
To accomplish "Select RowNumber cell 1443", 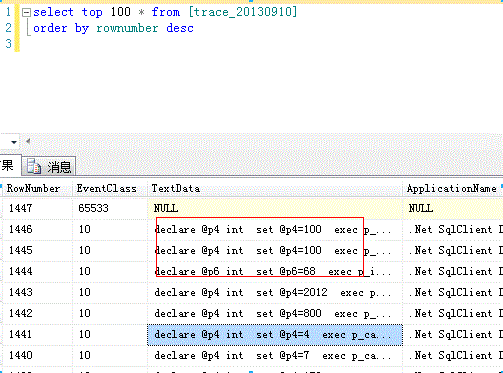I will click(37, 293).
